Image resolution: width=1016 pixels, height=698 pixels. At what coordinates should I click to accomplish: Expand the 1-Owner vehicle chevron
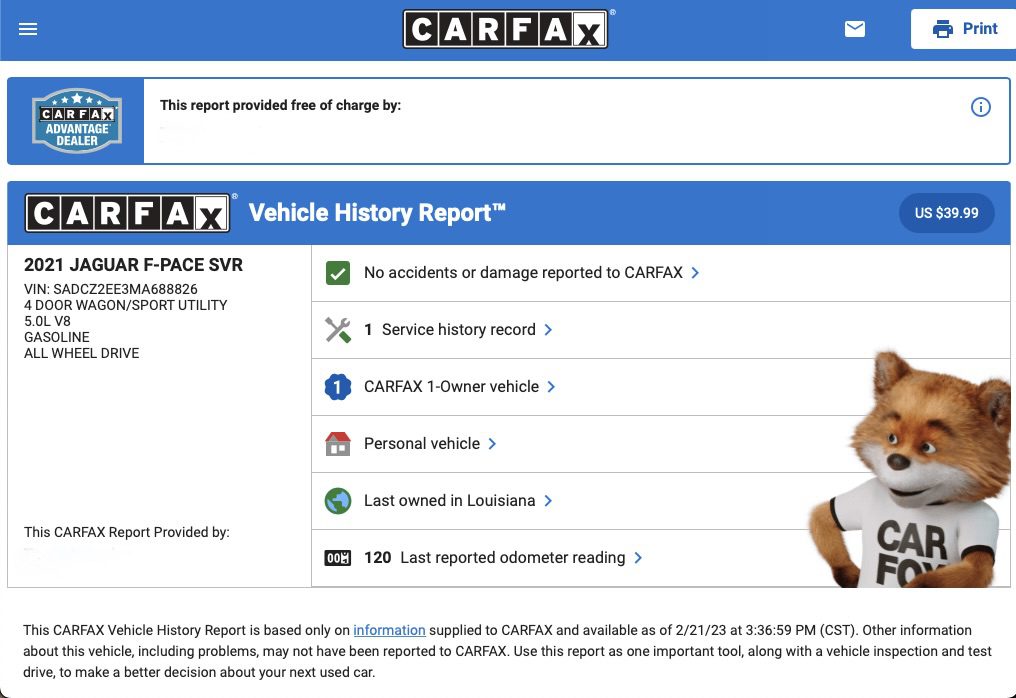551,387
